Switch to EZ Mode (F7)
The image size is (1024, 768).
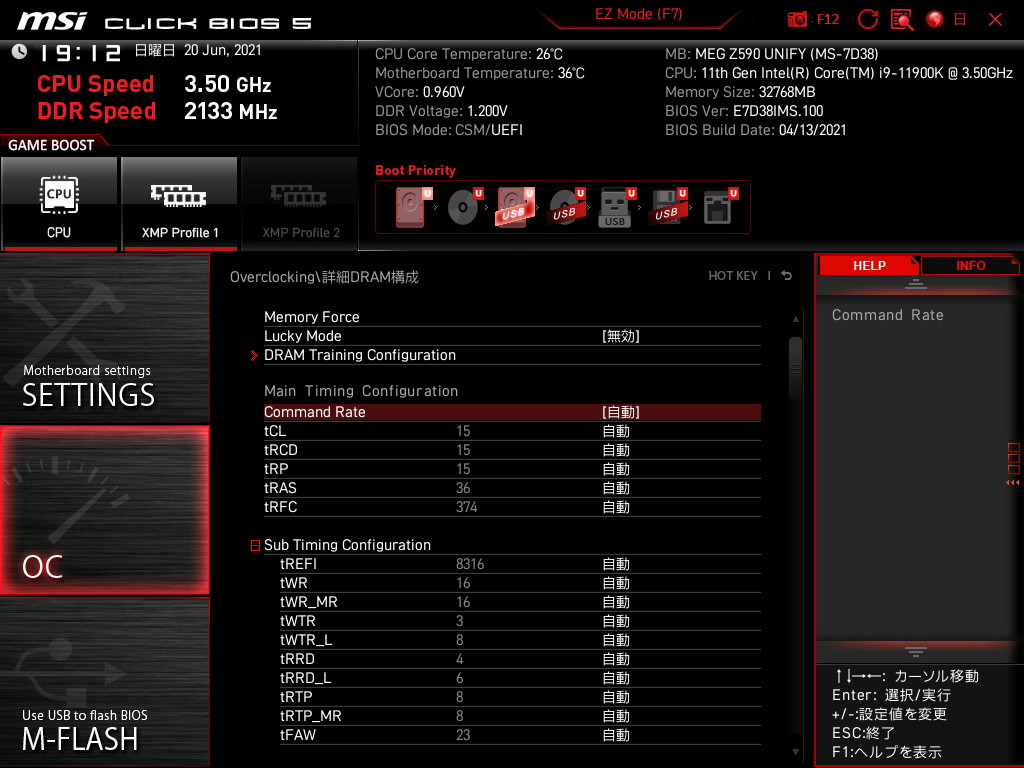(638, 14)
